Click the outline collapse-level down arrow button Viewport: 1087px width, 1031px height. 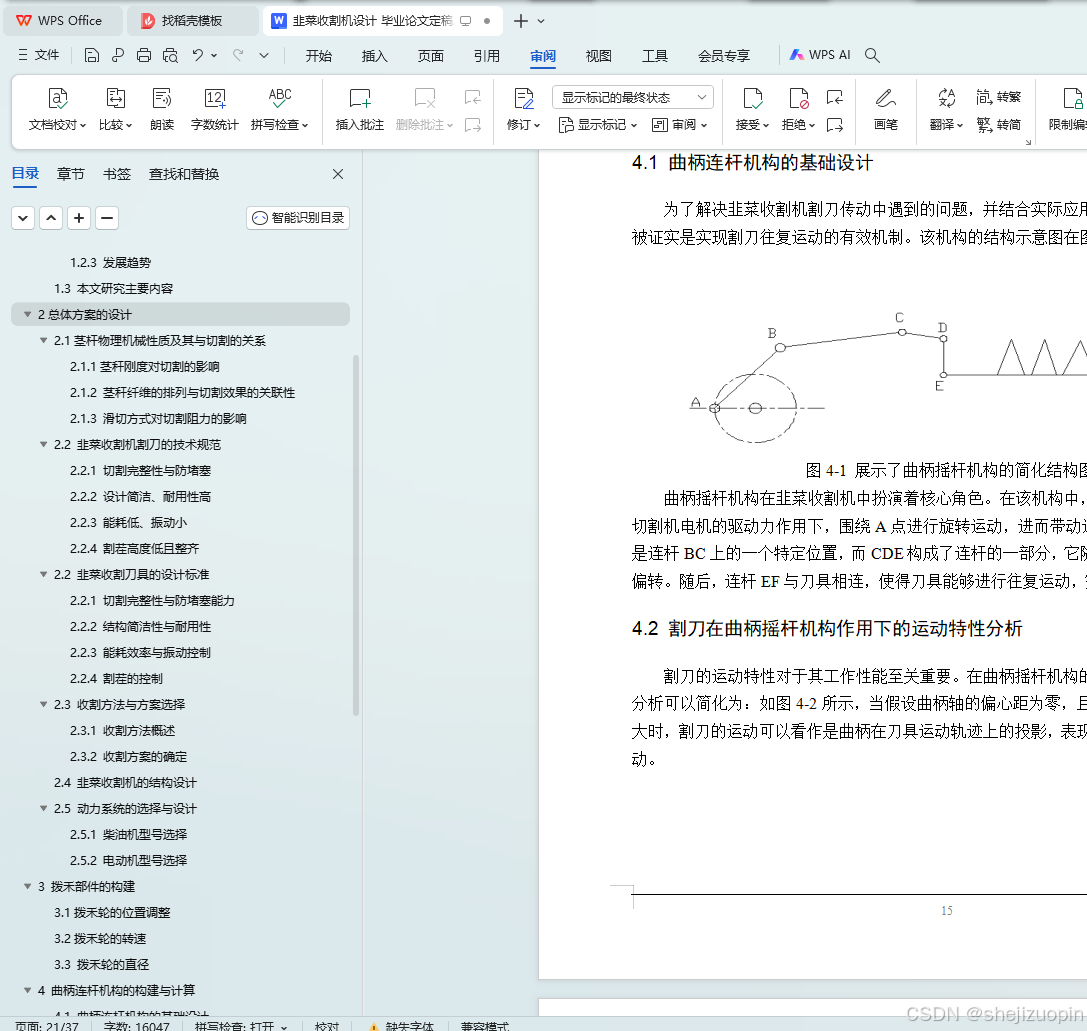(x=23, y=218)
